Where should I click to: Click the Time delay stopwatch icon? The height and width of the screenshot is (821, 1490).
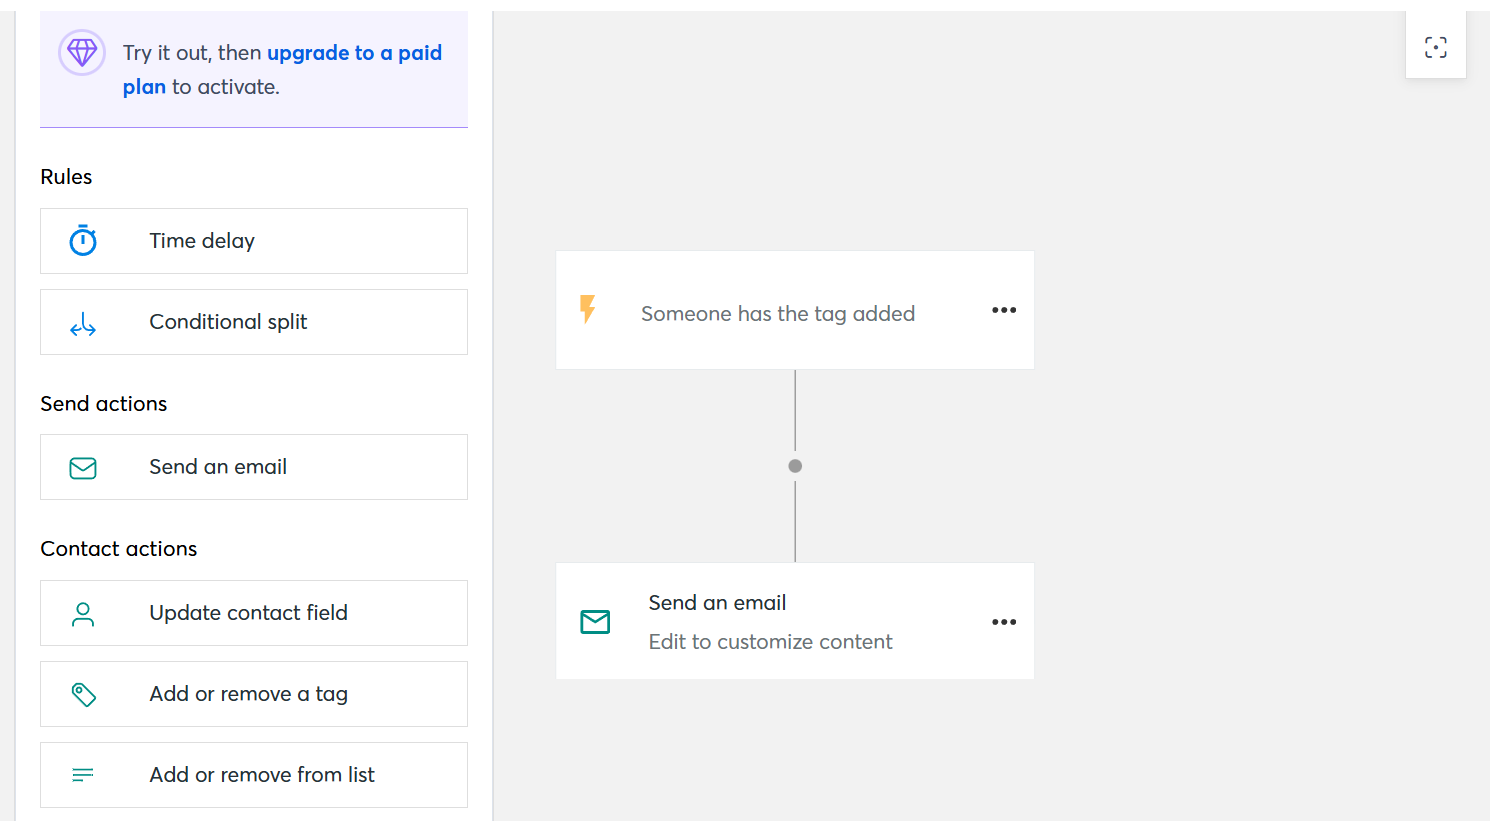(83, 241)
